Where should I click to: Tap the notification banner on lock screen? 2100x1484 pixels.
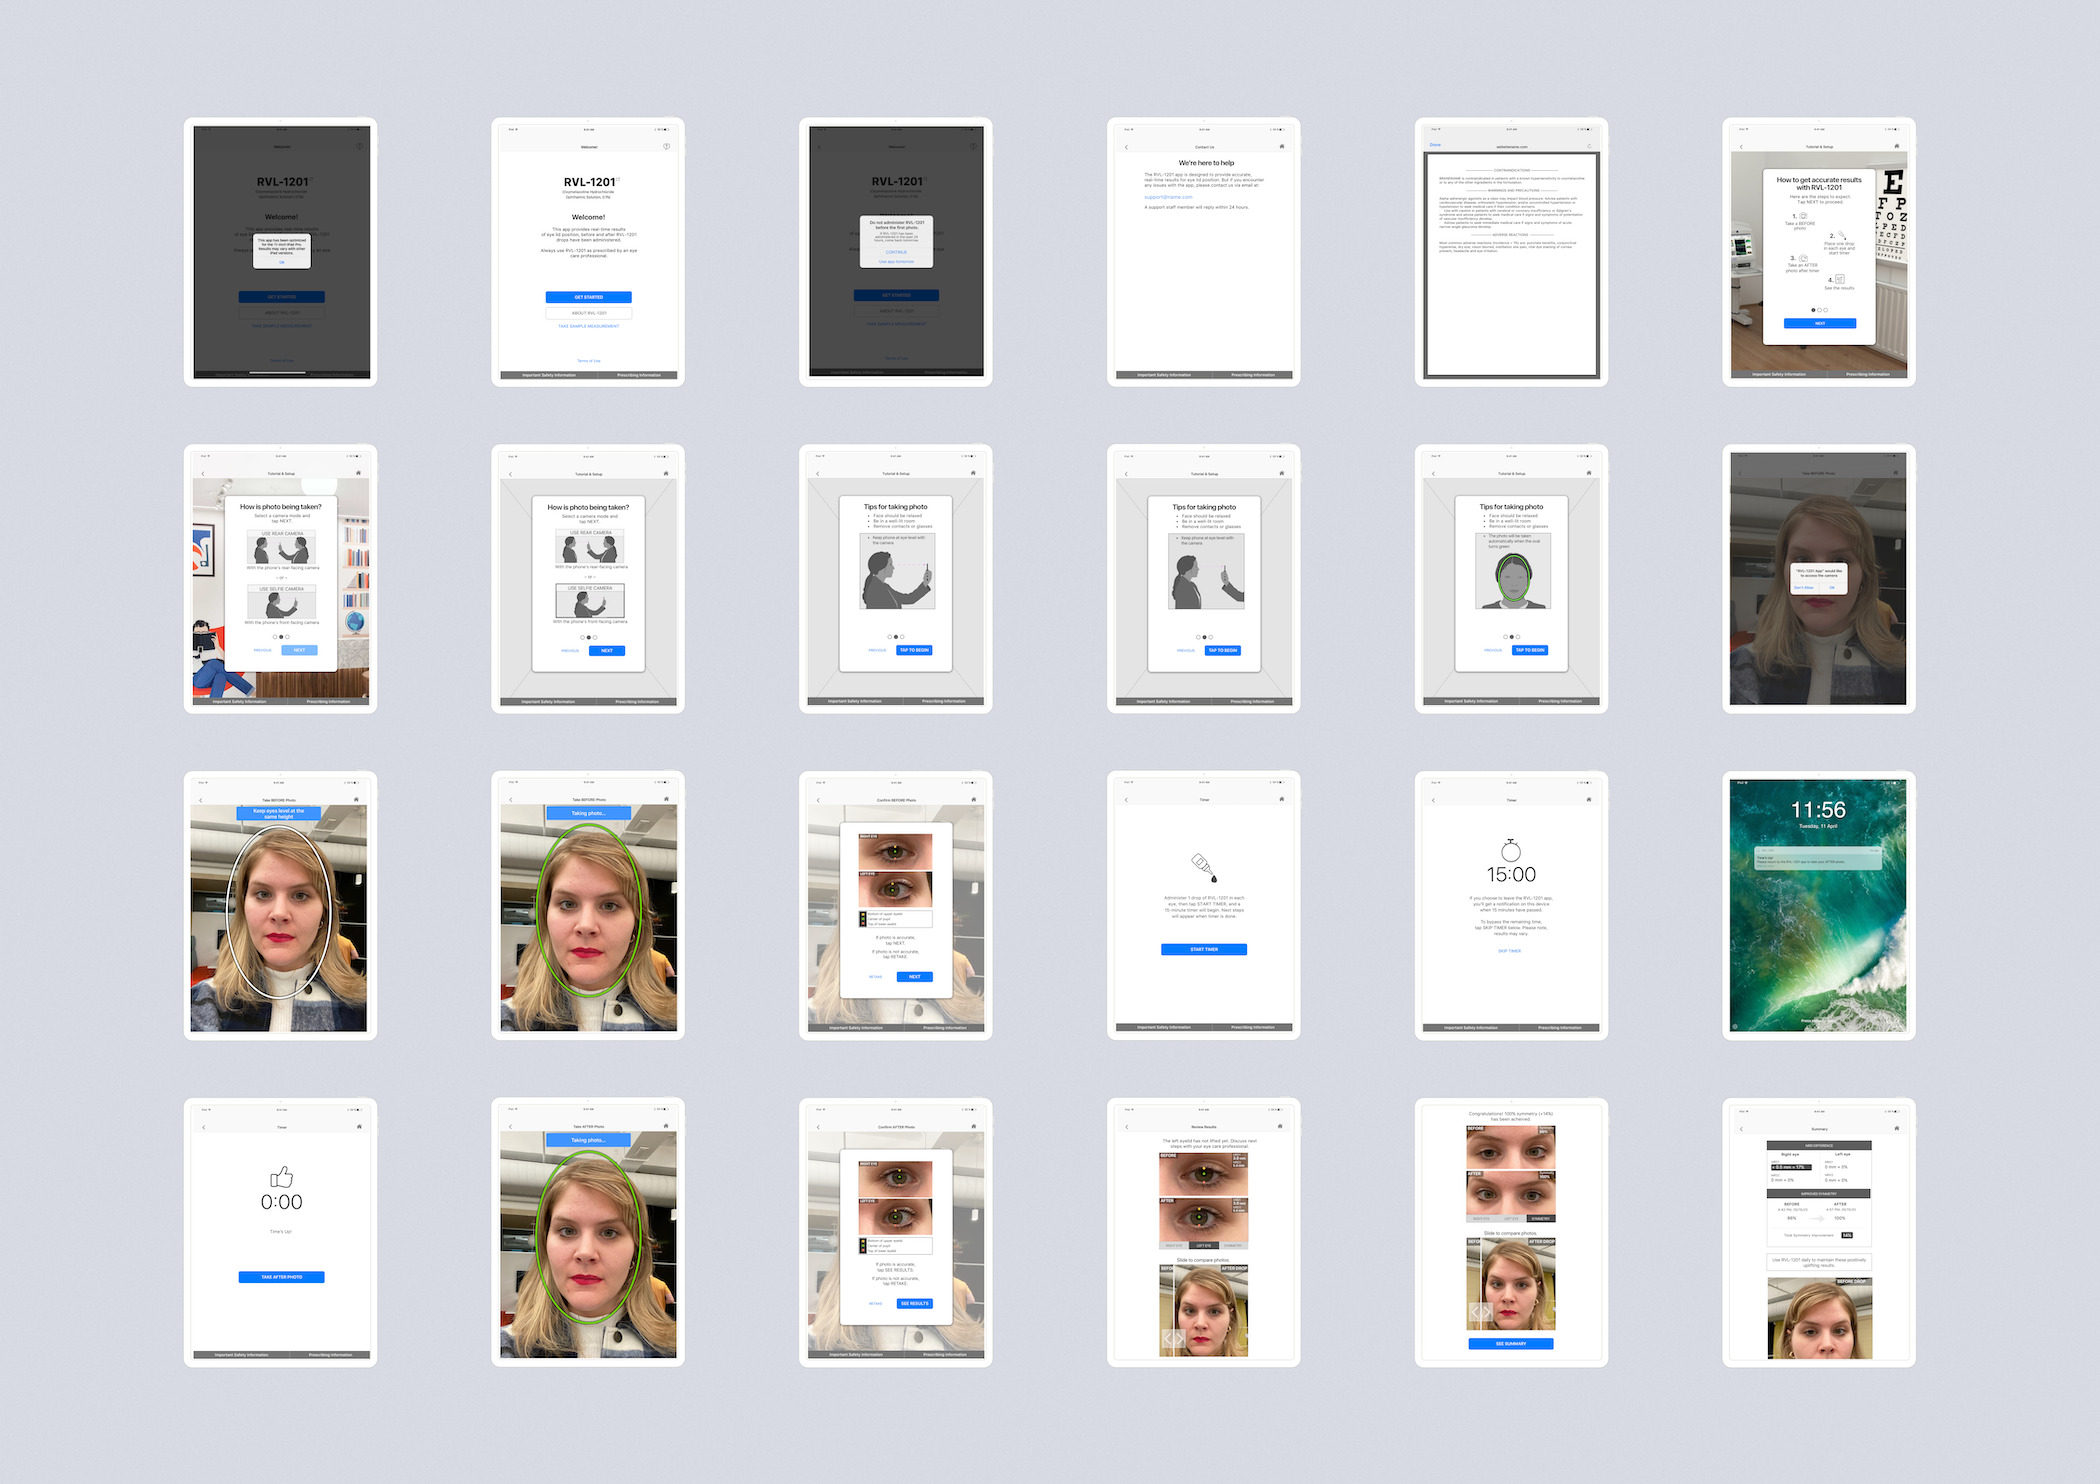(1818, 859)
